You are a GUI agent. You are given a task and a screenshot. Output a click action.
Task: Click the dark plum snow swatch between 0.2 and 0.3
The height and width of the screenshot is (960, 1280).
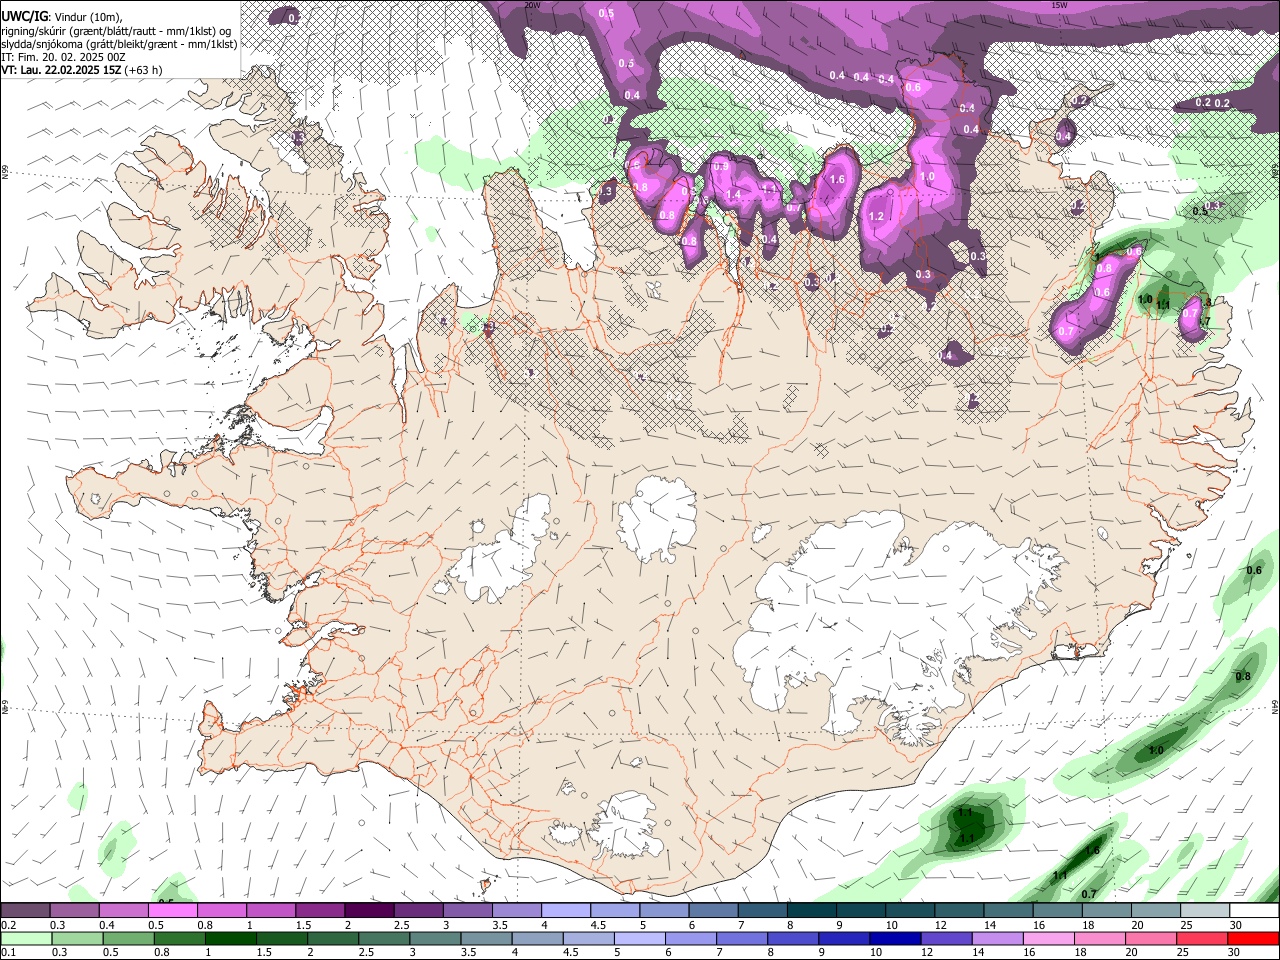[x=25, y=910]
